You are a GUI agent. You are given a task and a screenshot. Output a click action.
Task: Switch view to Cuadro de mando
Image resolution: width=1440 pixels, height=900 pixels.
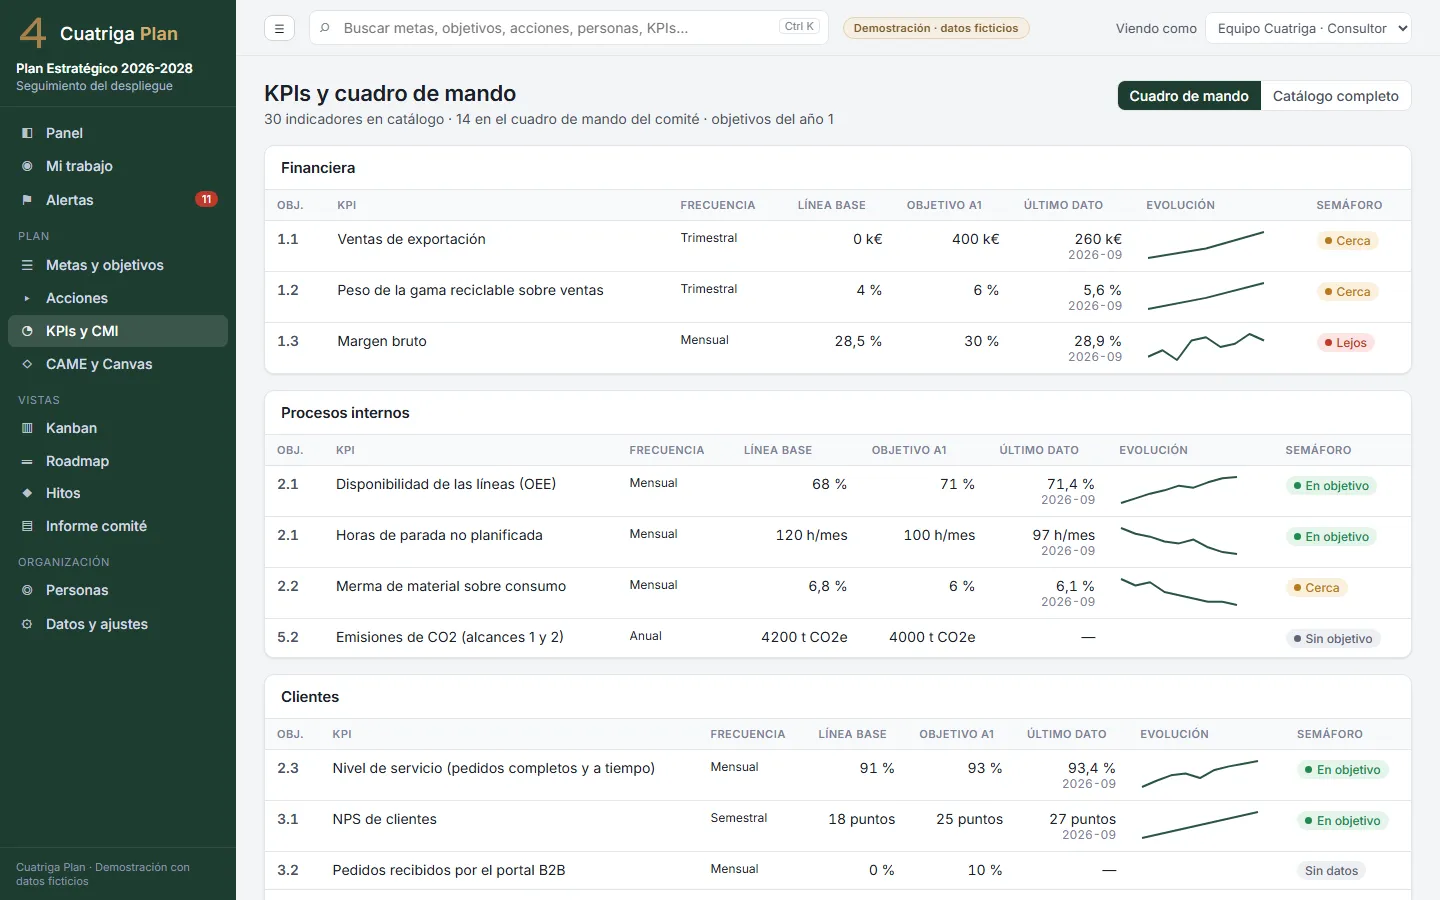[x=1189, y=96]
